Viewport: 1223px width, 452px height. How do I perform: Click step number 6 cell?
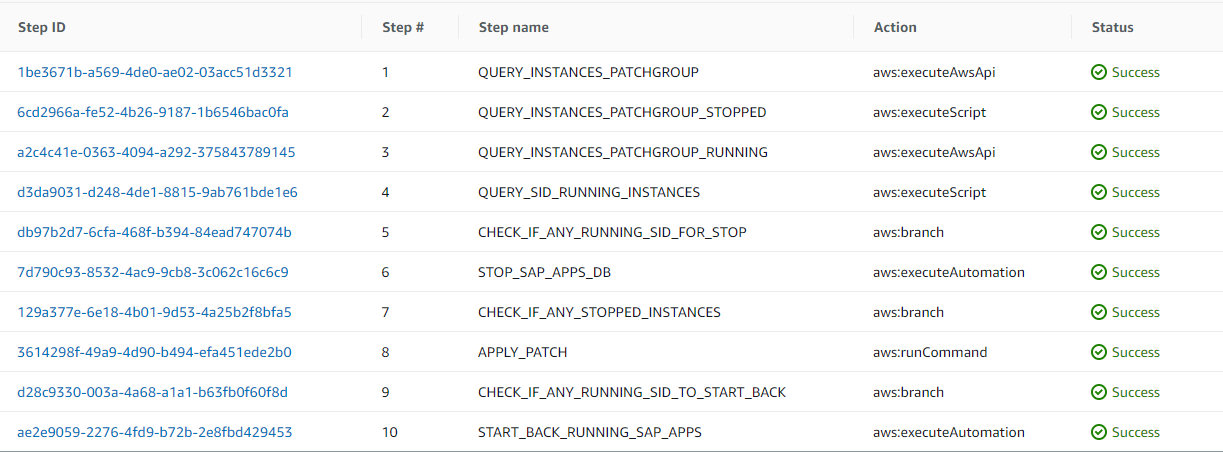[x=386, y=272]
